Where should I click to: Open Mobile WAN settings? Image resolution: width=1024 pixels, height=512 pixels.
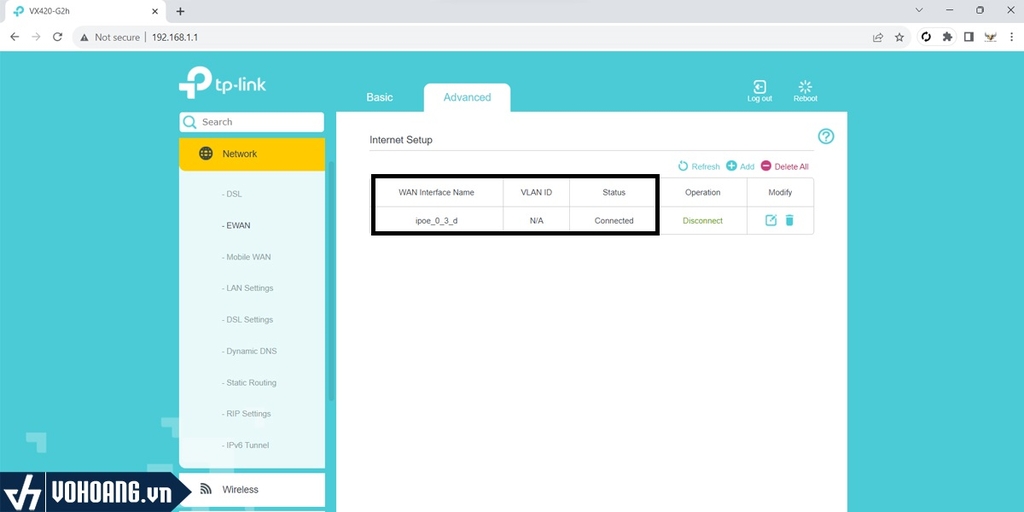click(246, 257)
